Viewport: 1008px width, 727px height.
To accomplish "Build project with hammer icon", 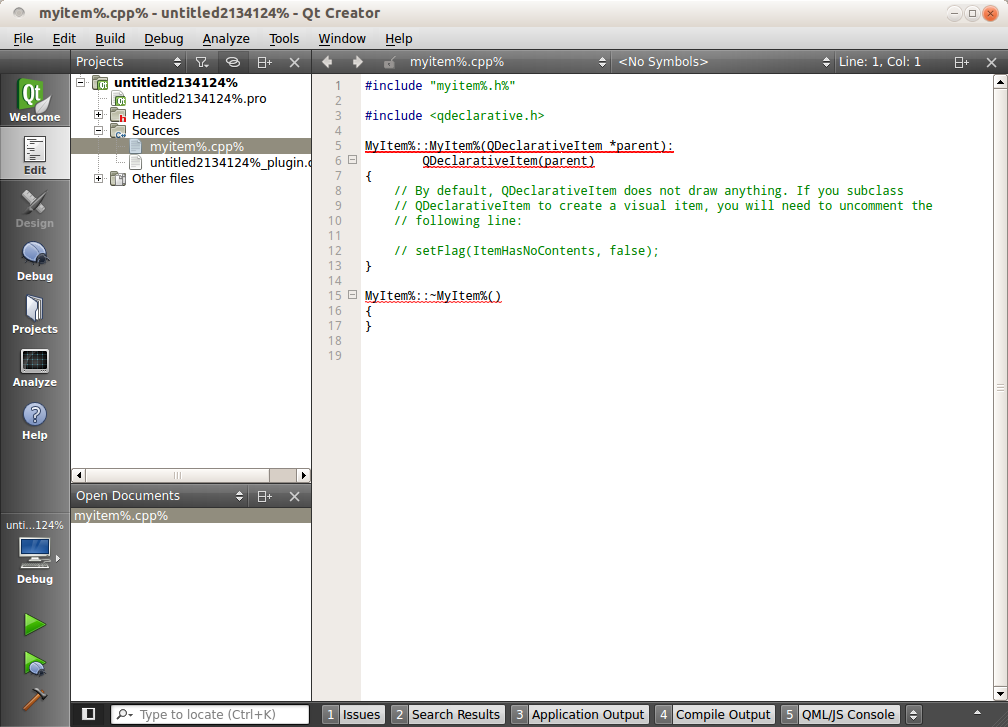I will point(35,699).
